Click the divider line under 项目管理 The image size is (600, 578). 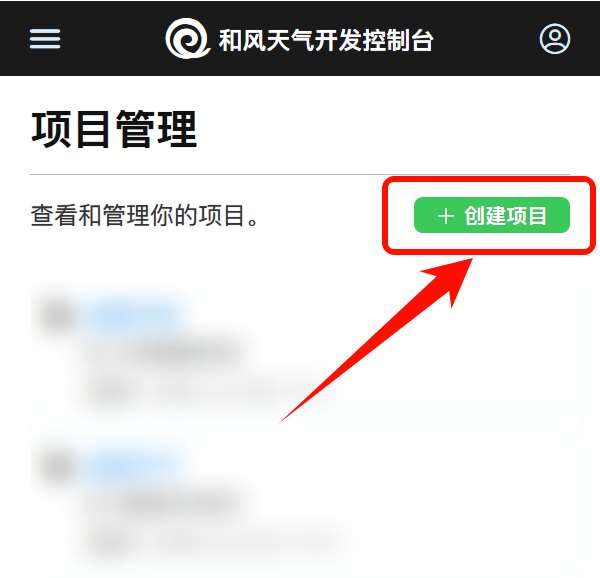[300, 174]
